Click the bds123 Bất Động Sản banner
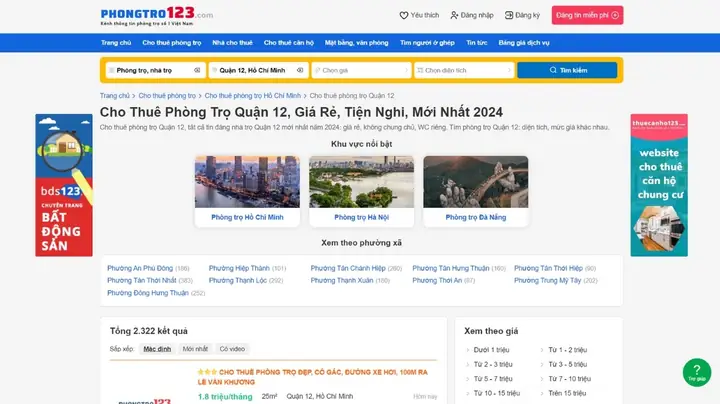This screenshot has width=720, height=404. (64, 185)
